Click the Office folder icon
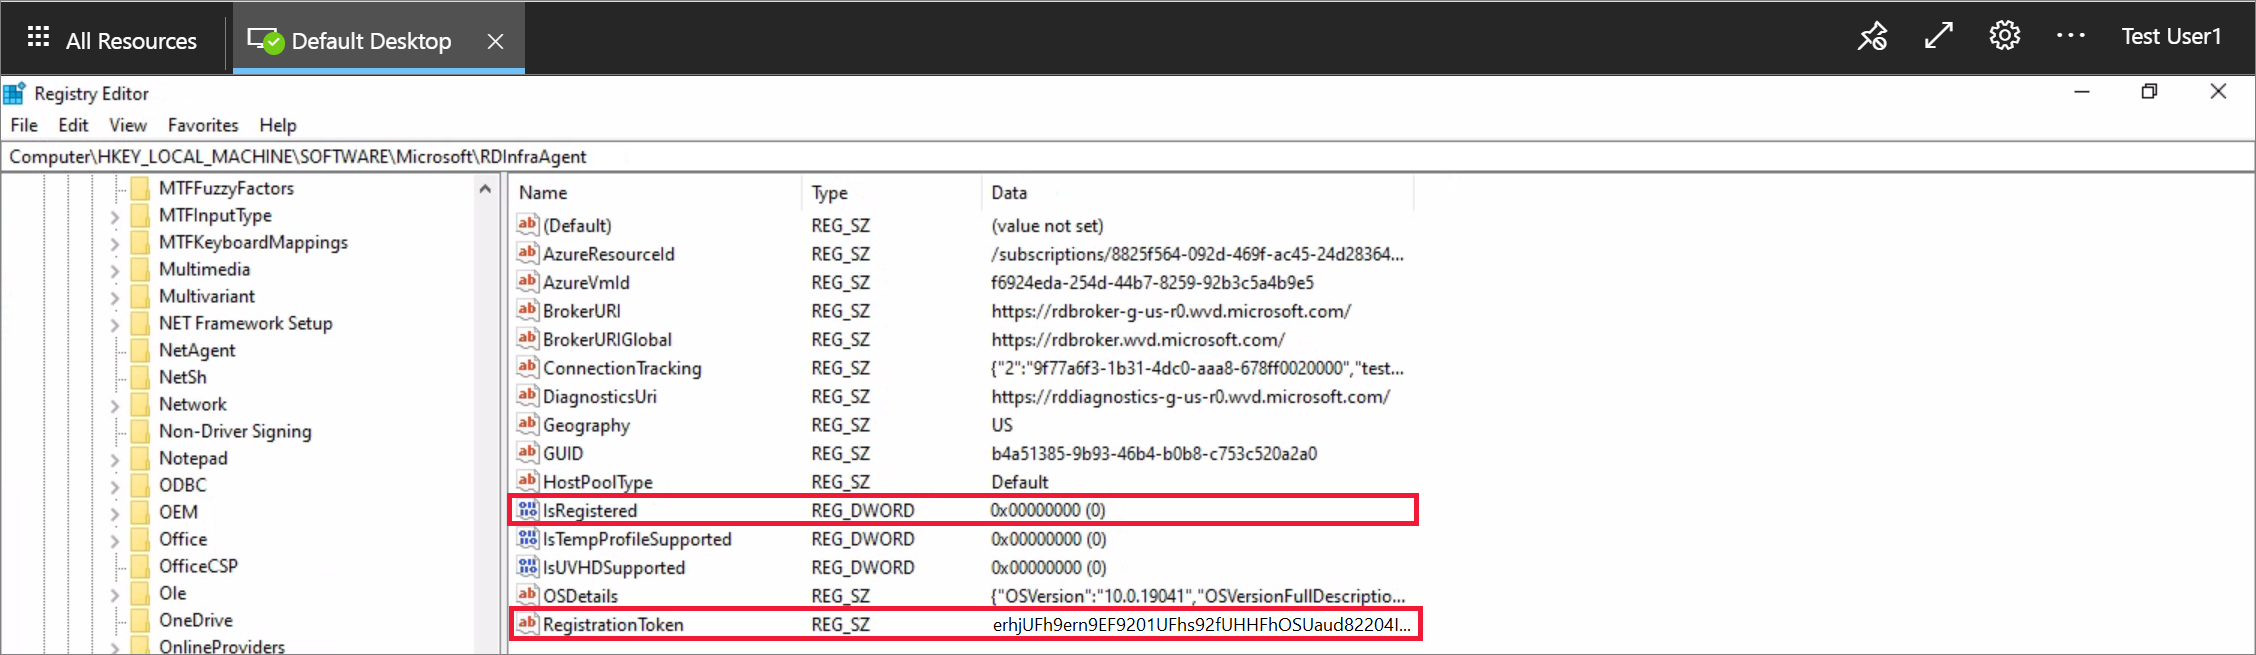 (x=140, y=539)
